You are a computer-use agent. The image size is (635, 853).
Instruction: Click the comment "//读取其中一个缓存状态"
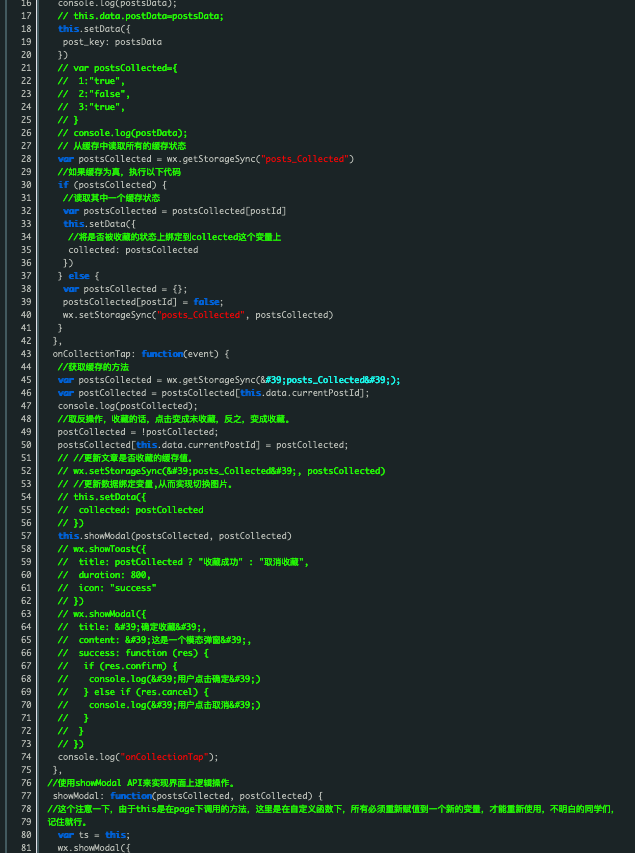[112, 198]
